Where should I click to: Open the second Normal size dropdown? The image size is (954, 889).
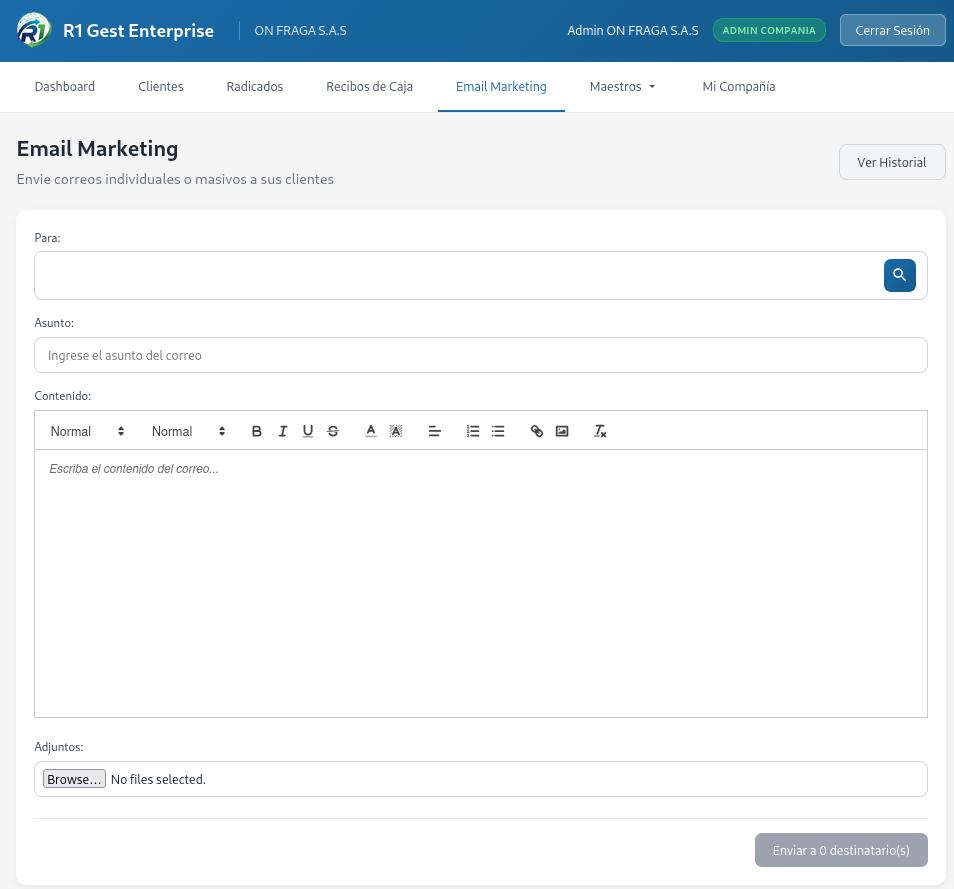[188, 431]
